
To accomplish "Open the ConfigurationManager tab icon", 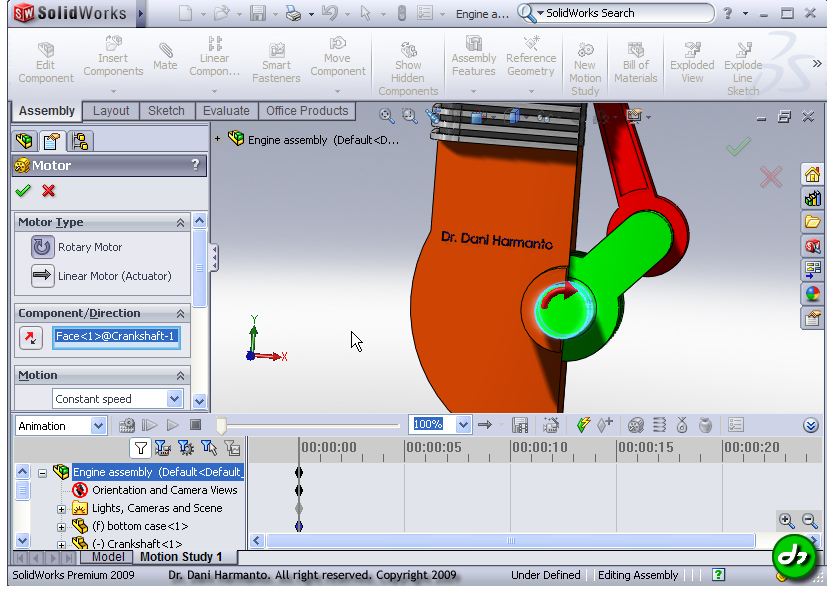I will tap(80, 141).
